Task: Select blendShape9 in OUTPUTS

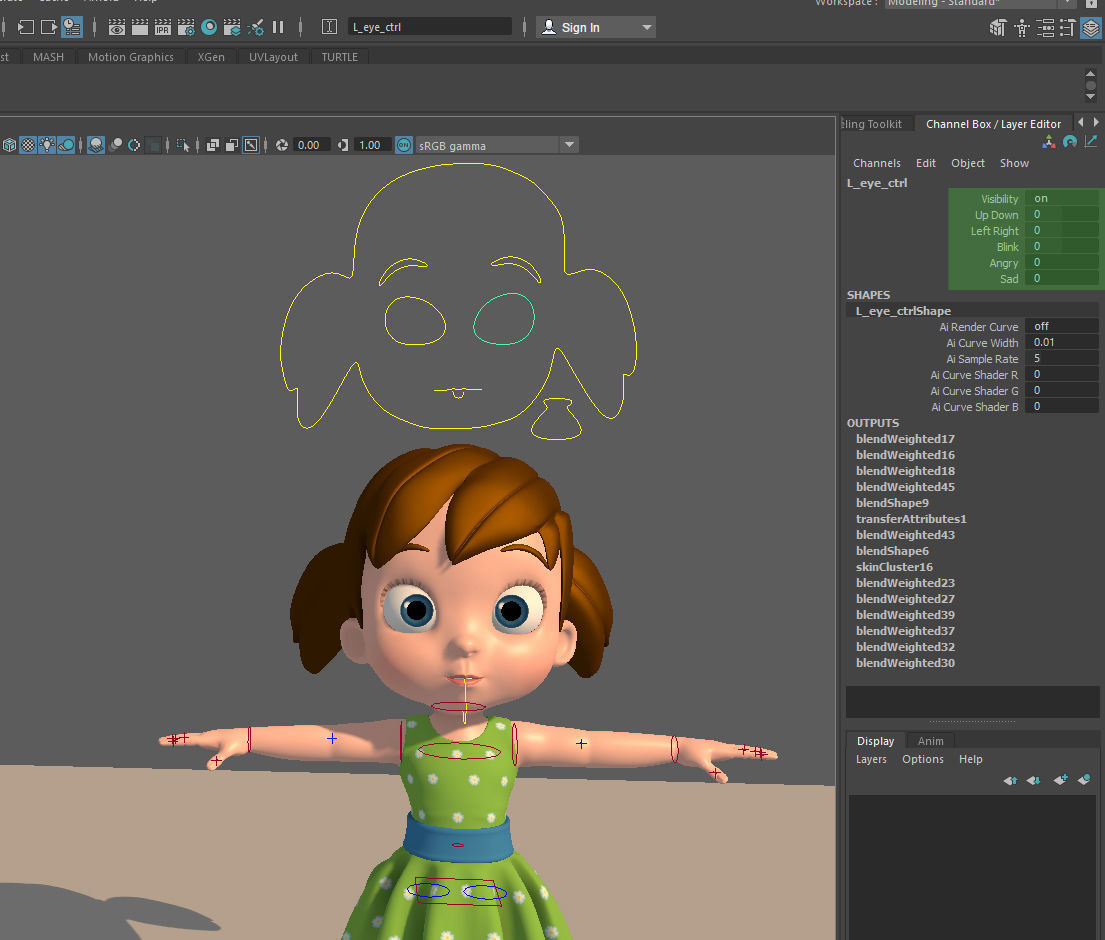Action: point(892,503)
